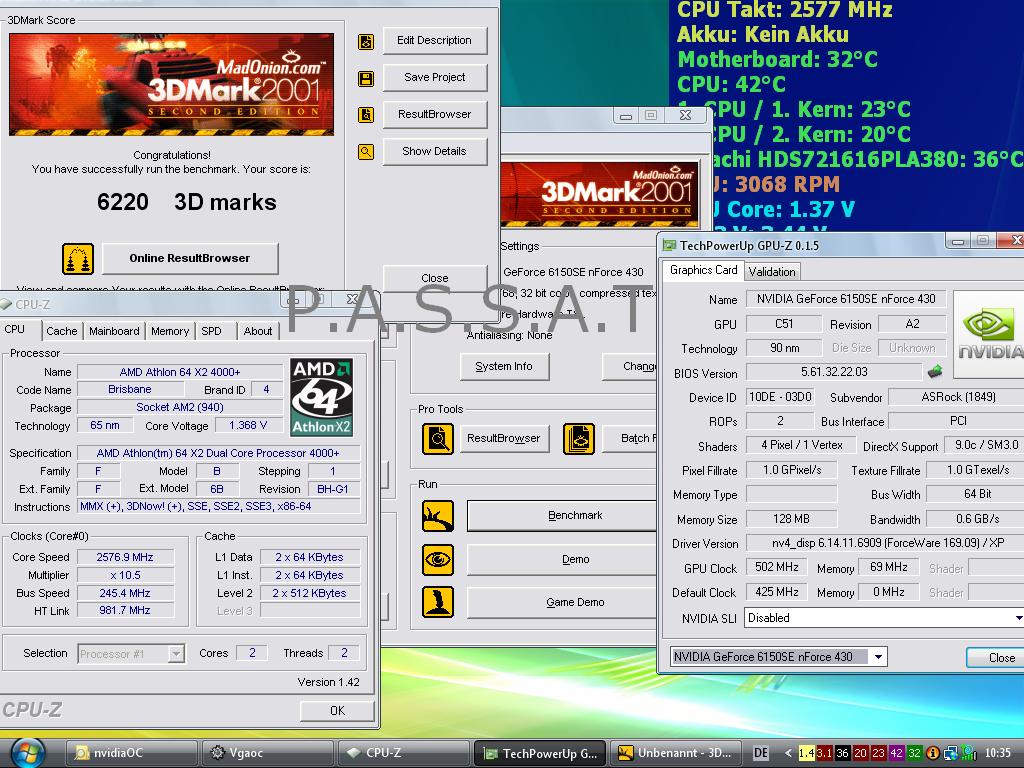Click the 1.4 temperature tray icon
The height and width of the screenshot is (768, 1024).
(807, 753)
